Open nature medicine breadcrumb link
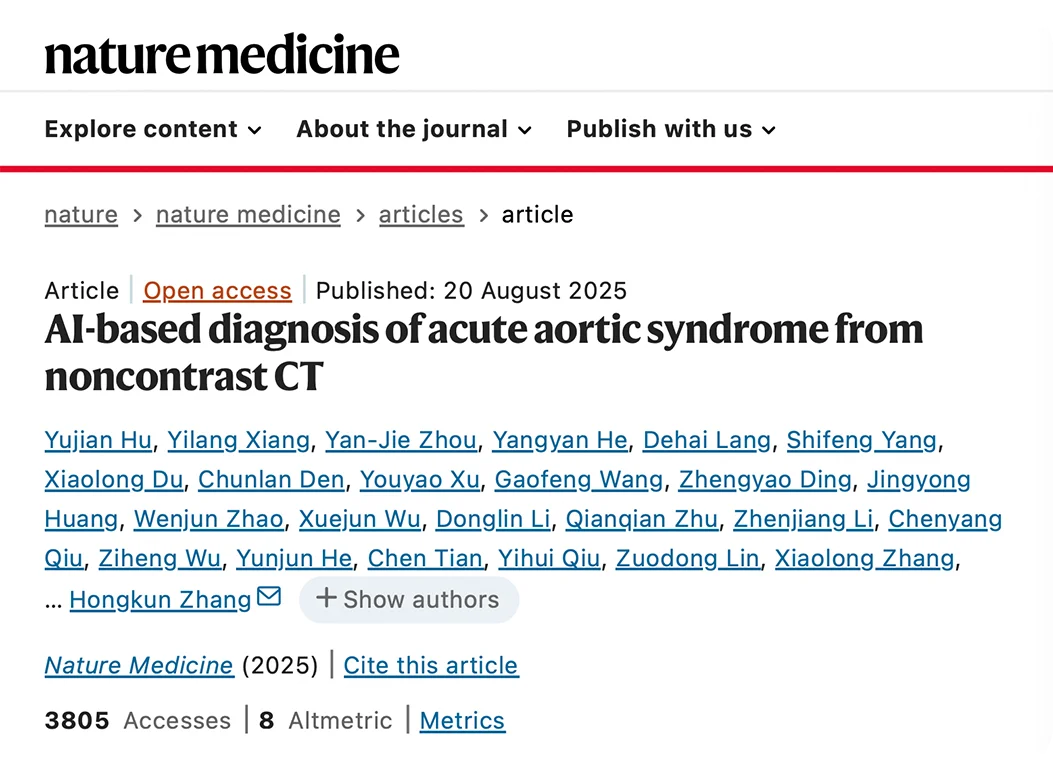Image resolution: width=1053 pixels, height=775 pixels. 248,215
